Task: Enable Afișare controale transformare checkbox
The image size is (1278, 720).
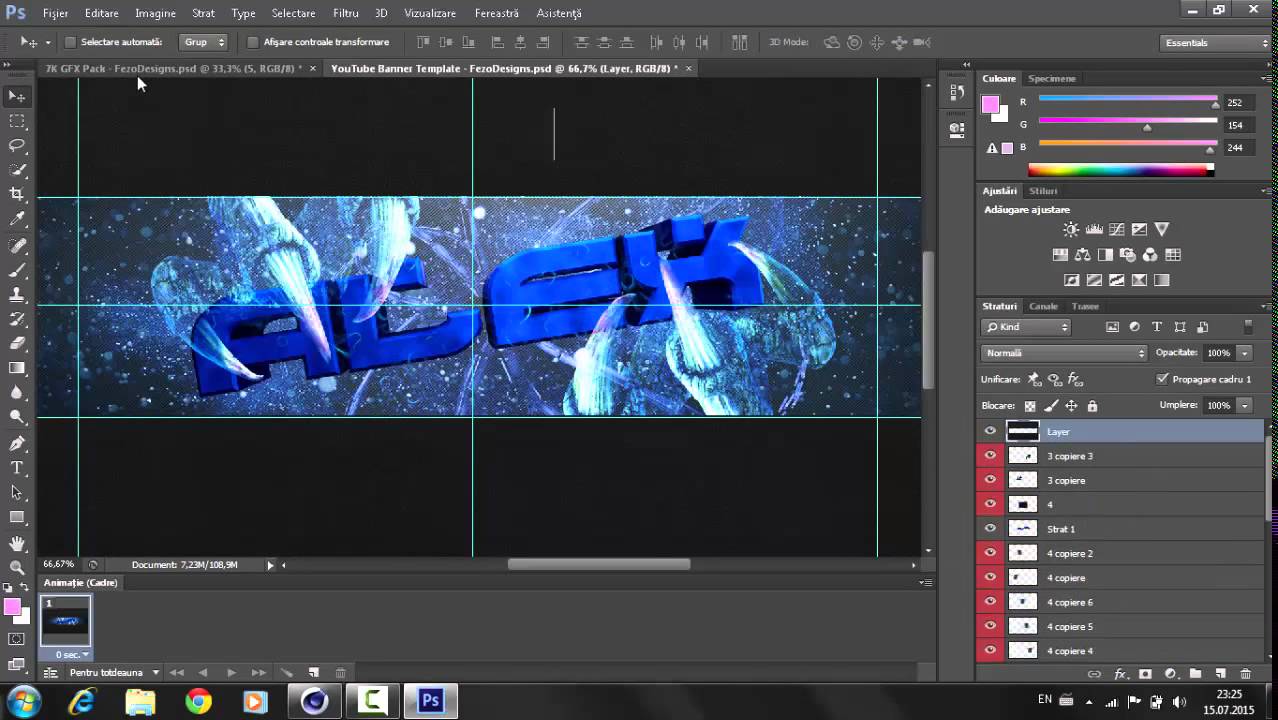Action: coord(252,42)
